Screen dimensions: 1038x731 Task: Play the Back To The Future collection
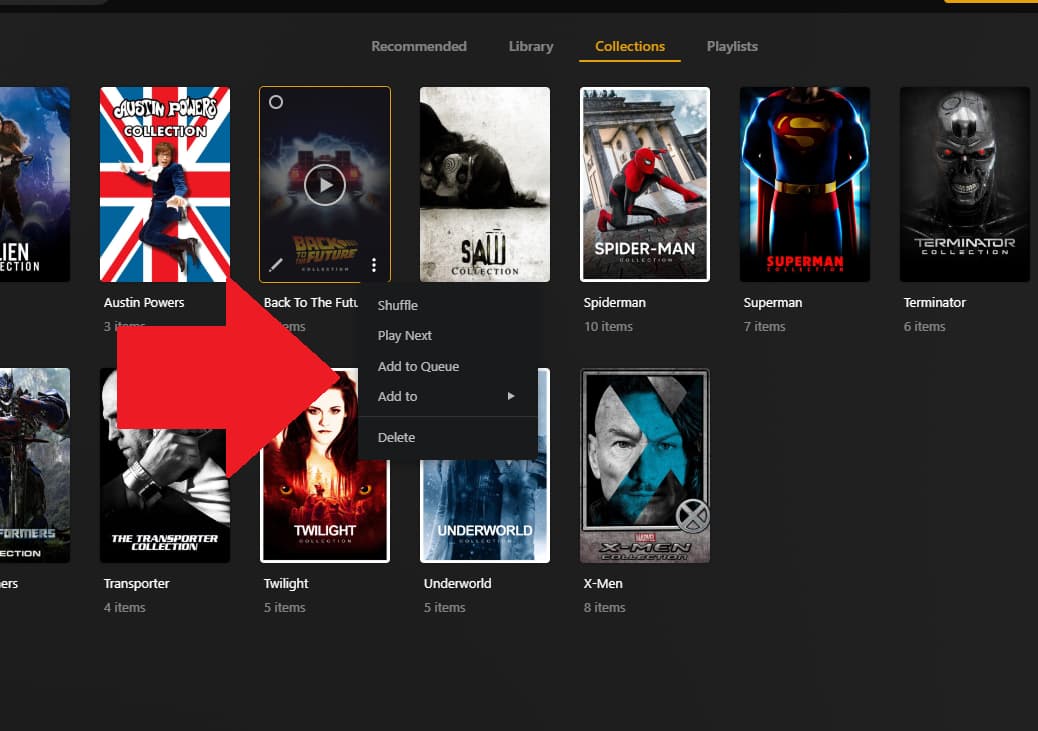click(324, 185)
